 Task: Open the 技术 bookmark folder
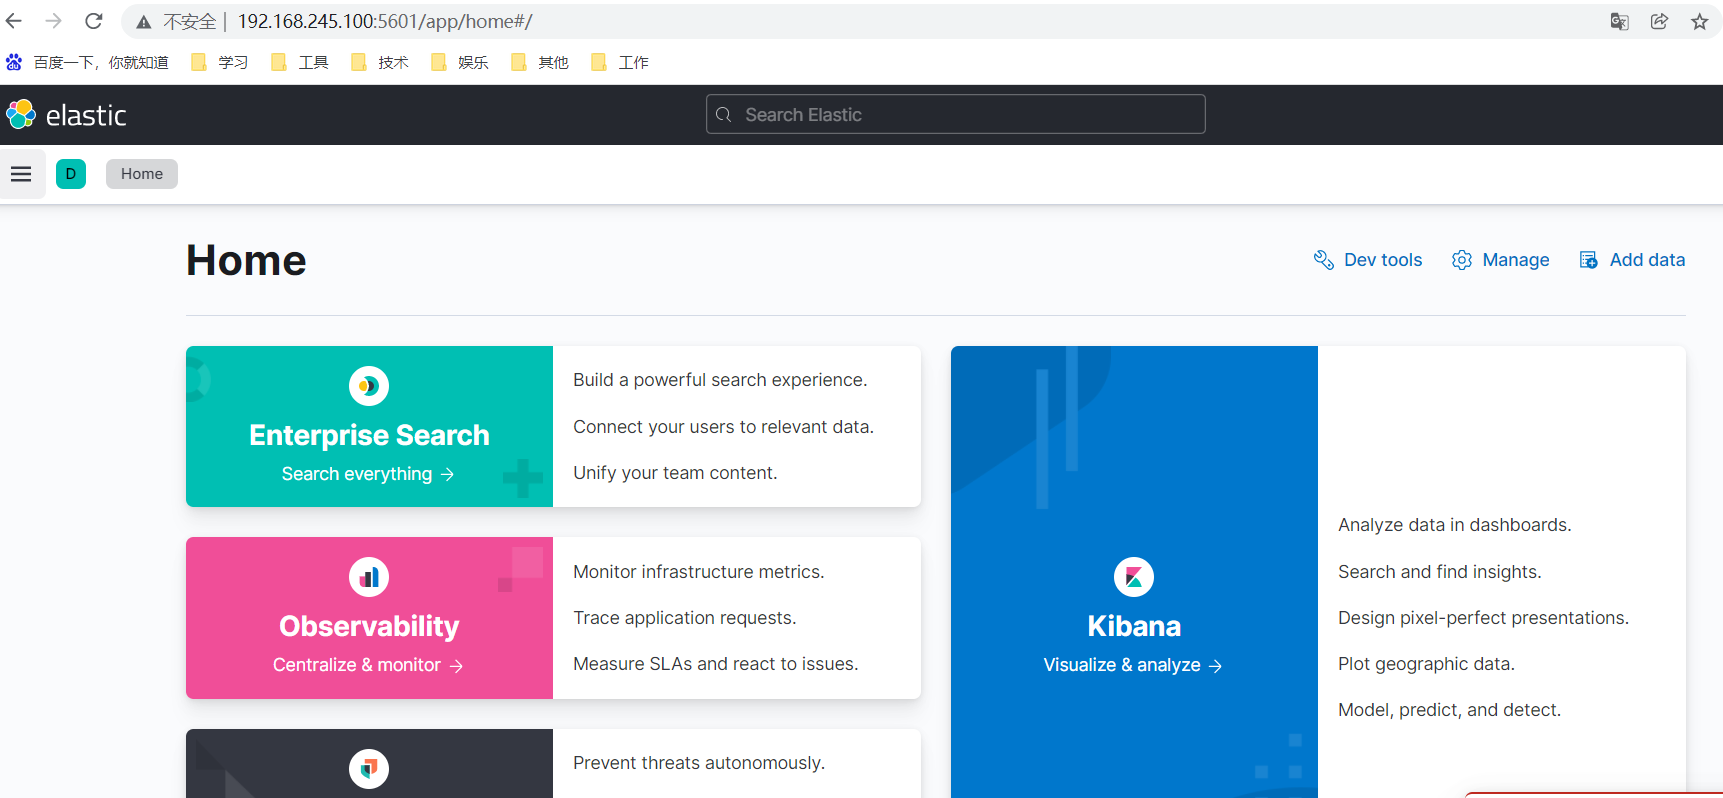(x=380, y=62)
